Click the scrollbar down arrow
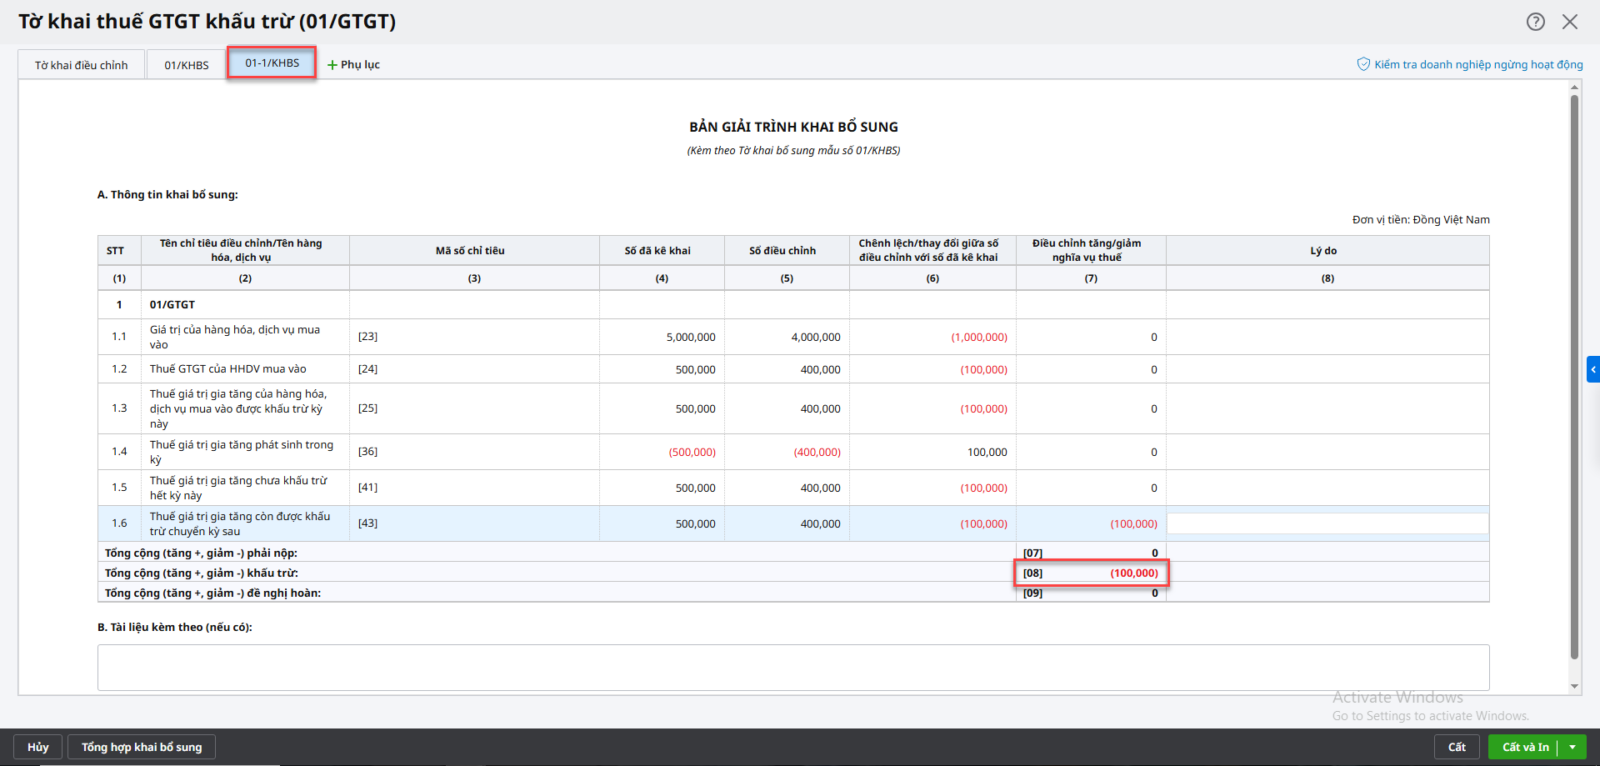 (1575, 687)
